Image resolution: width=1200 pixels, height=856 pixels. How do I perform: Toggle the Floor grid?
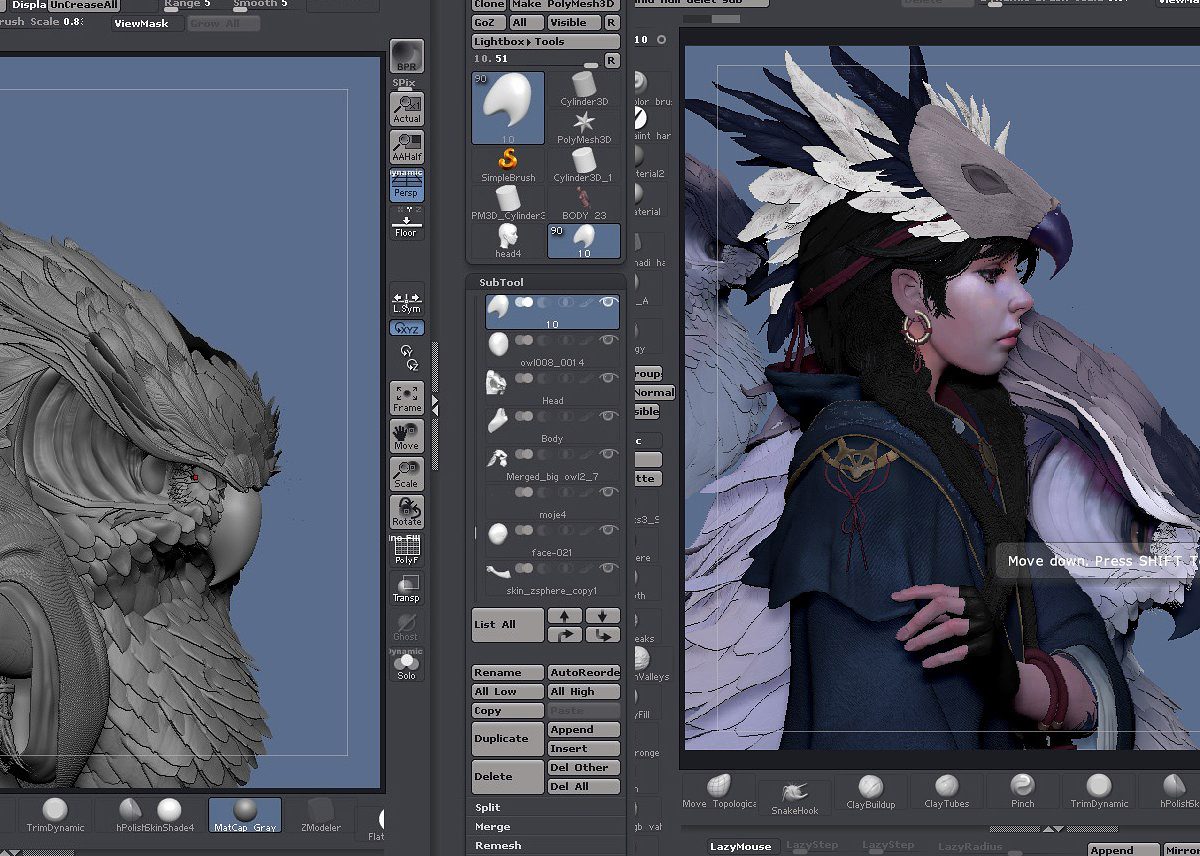point(406,224)
